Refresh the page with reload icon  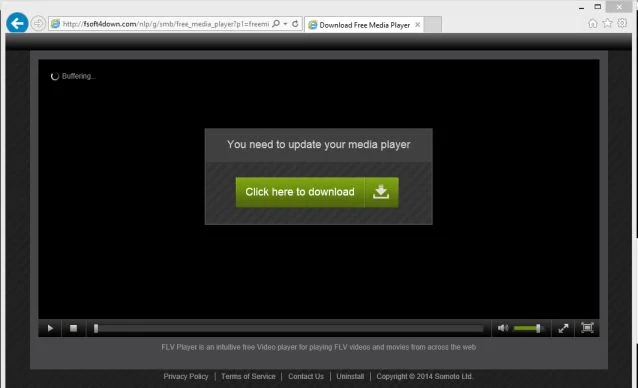[x=295, y=24]
